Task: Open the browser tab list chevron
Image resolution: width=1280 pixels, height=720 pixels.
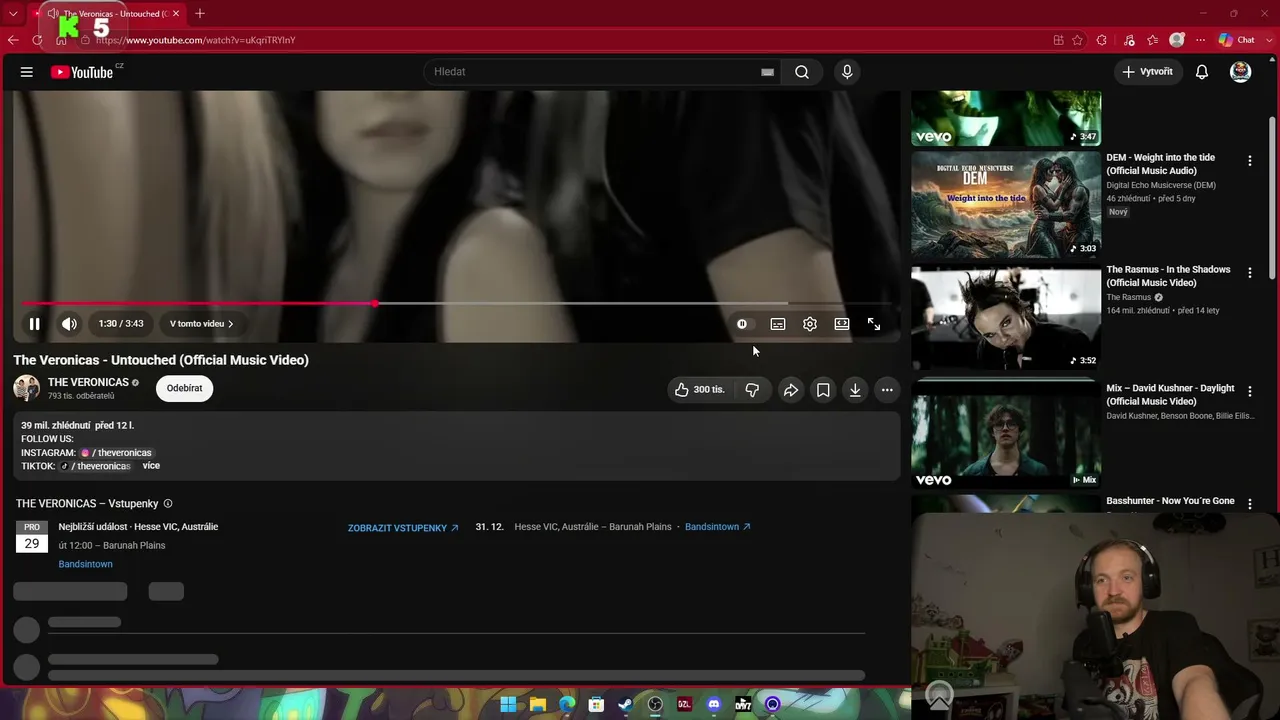Action: pos(13,14)
